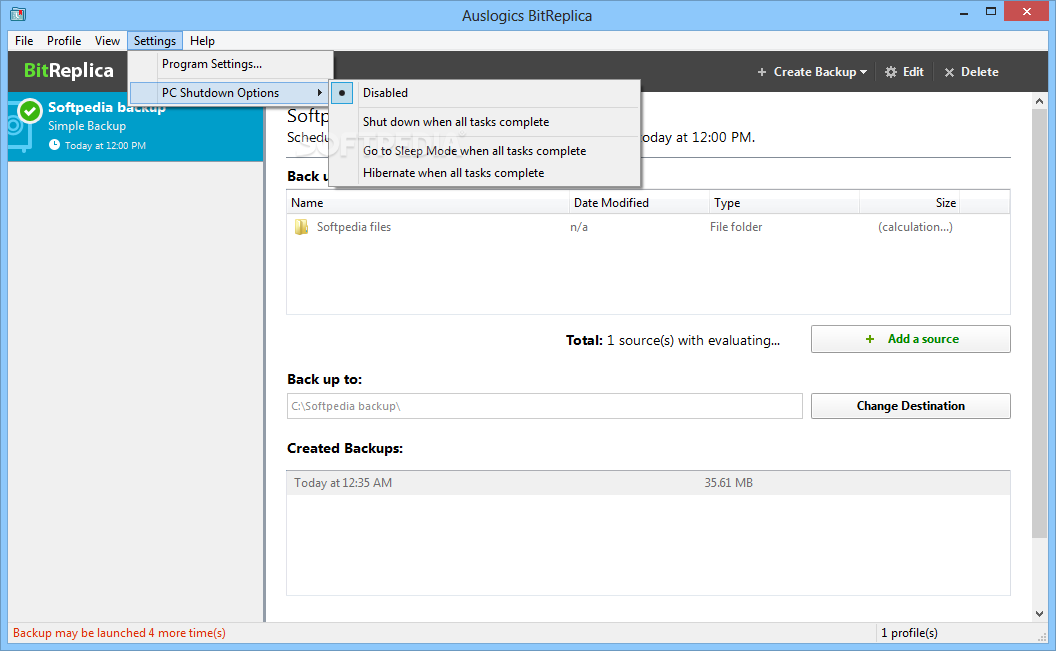Click the Change Destination button
Screen dimensions: 1056x651
[x=911, y=406]
